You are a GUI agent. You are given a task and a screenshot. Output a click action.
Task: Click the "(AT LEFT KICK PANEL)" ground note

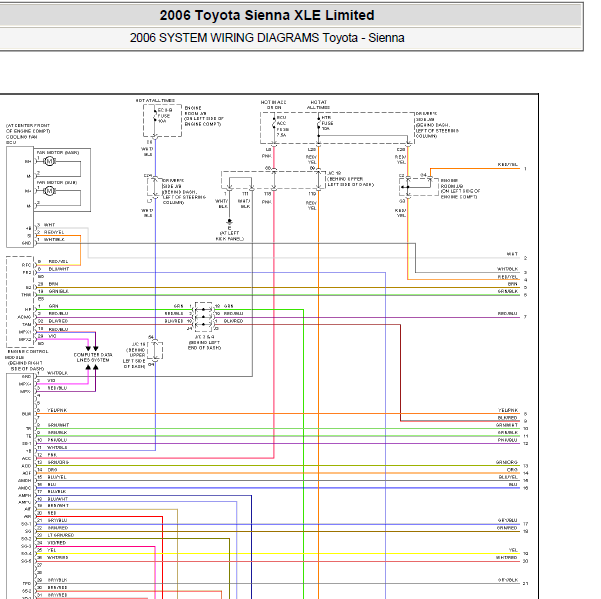(229, 236)
